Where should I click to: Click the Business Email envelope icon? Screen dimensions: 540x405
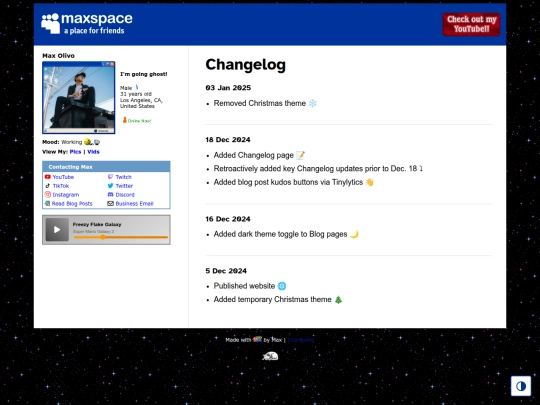point(110,204)
